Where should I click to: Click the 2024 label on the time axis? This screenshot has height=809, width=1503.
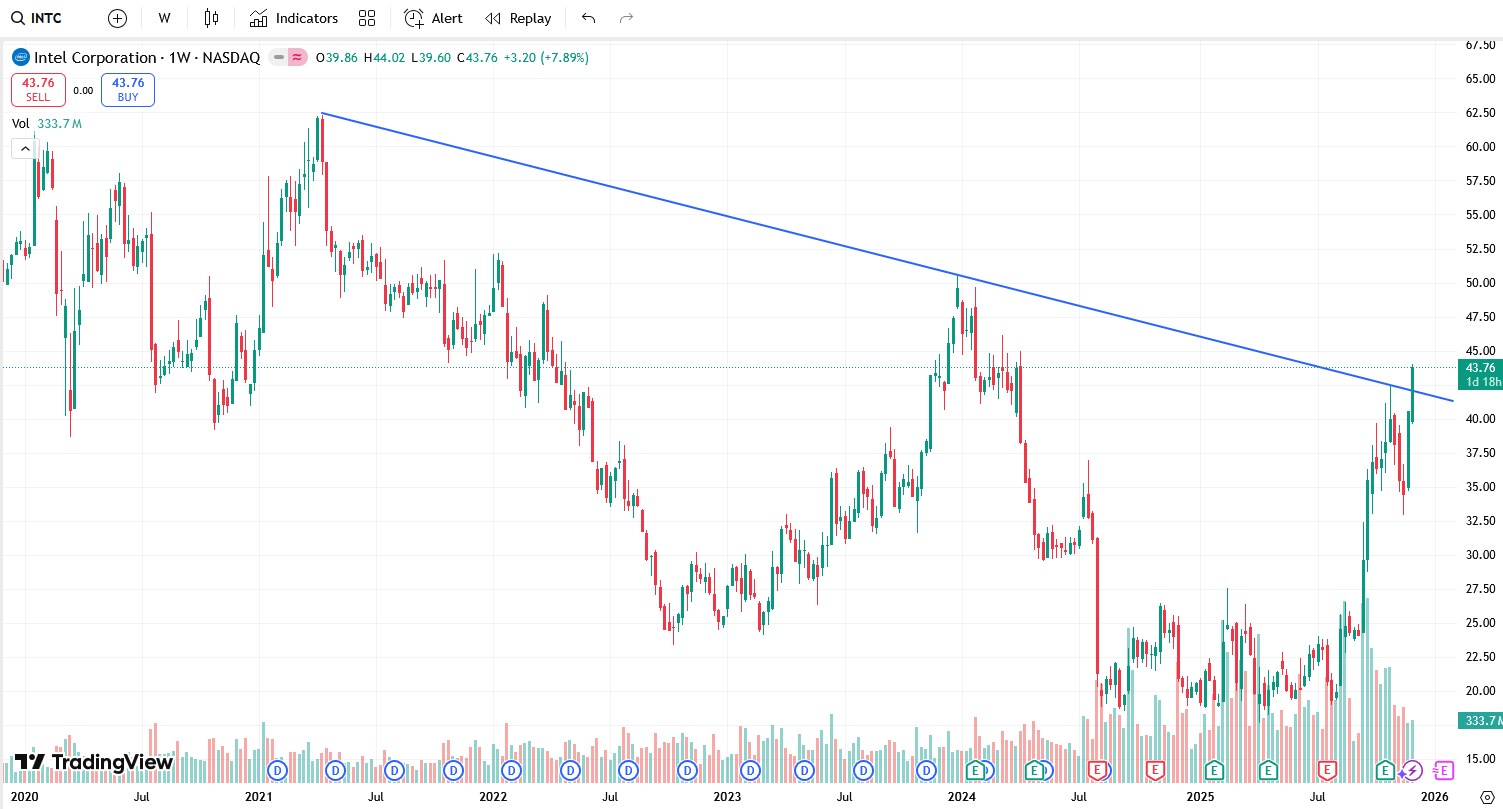(962, 797)
